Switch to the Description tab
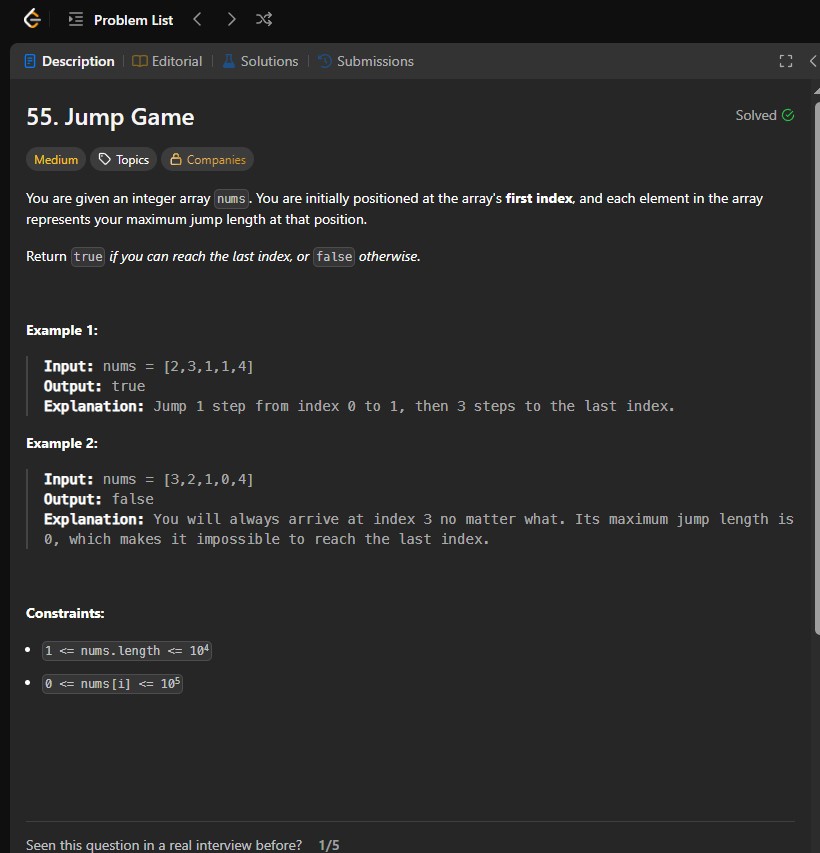The width and height of the screenshot is (820, 853). [x=69, y=62]
